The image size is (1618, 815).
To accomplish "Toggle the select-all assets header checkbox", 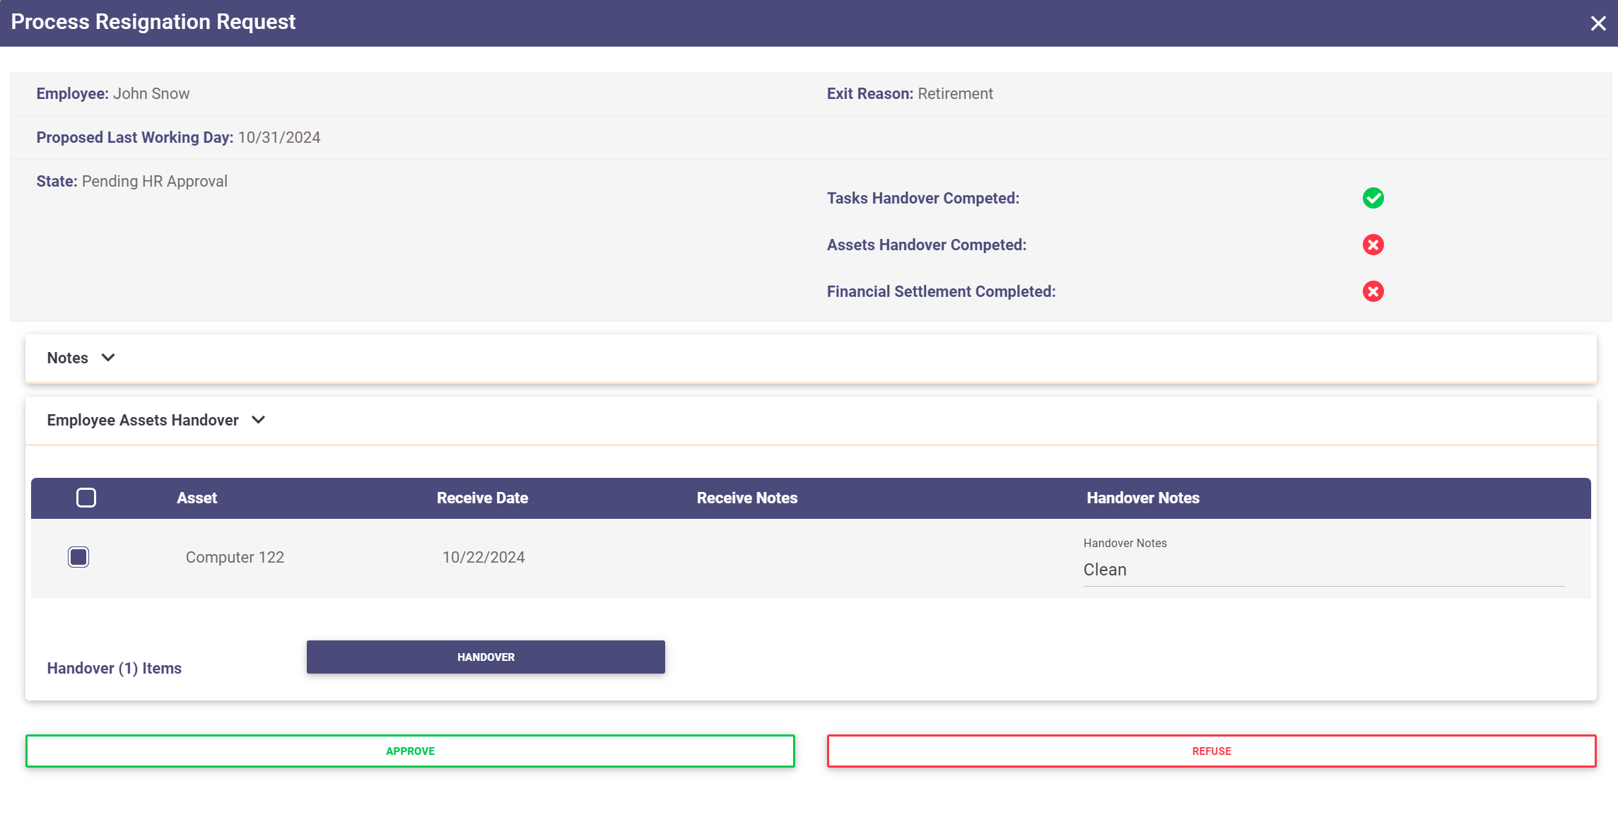I will [86, 498].
